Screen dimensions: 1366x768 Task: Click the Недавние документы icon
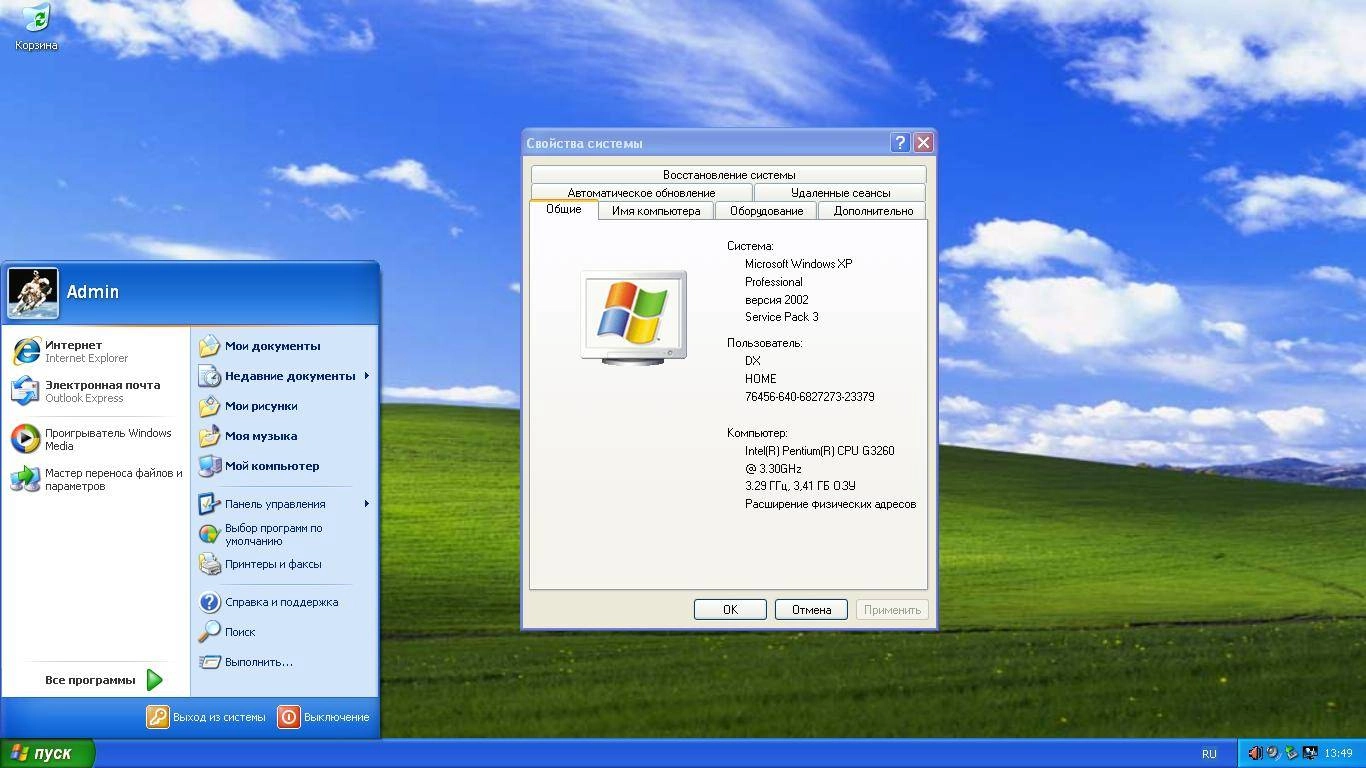[x=209, y=376]
